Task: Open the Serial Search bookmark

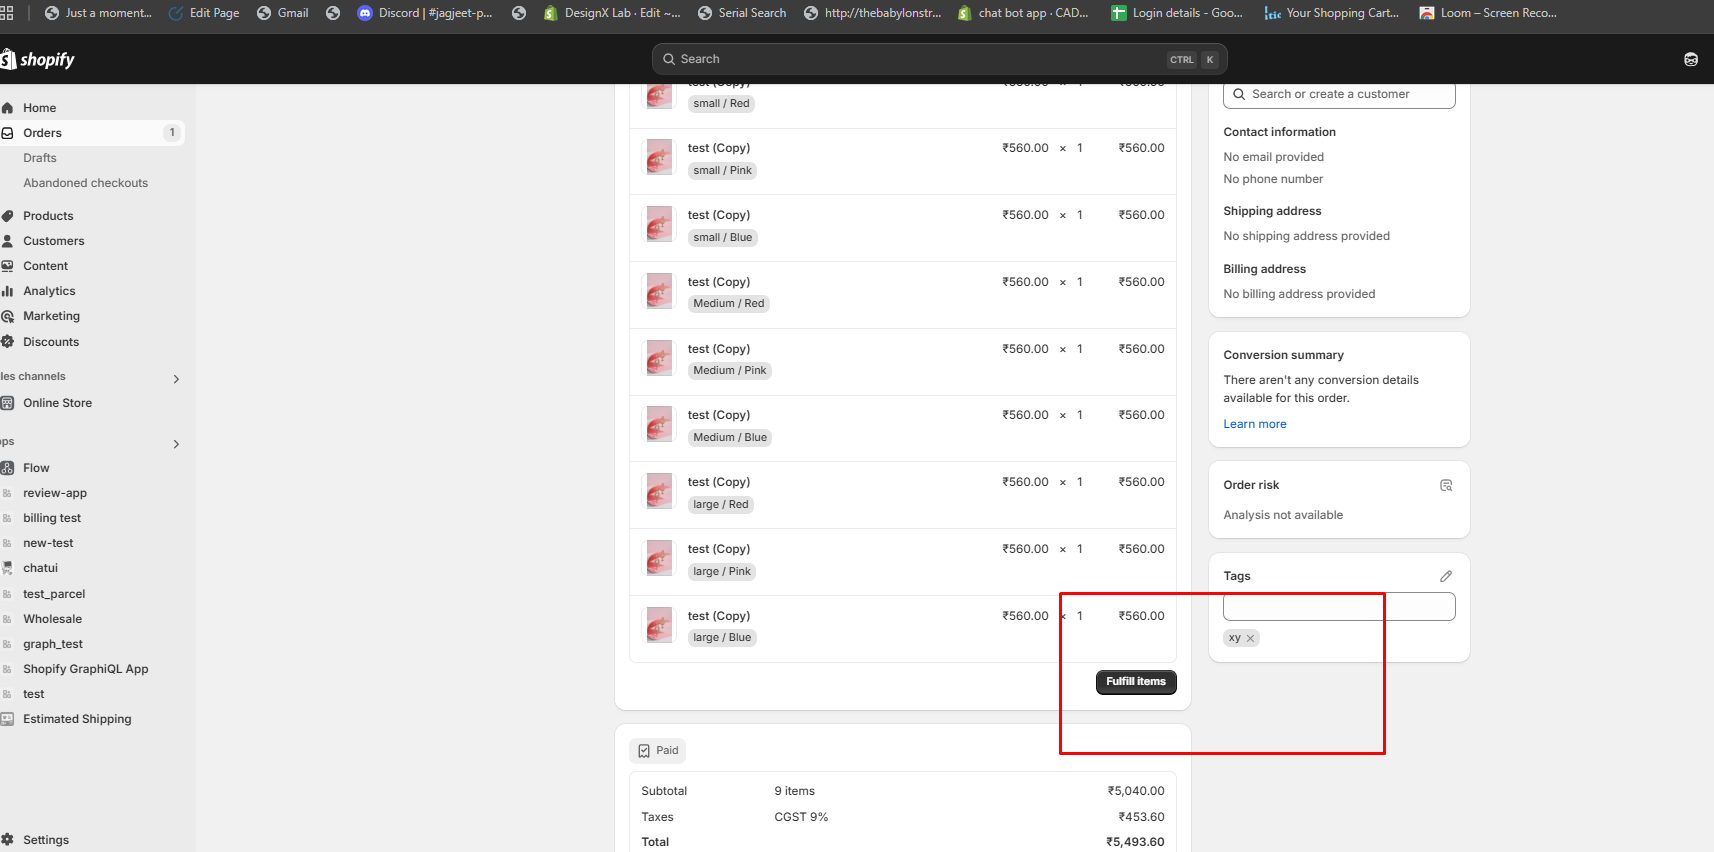Action: tap(742, 13)
